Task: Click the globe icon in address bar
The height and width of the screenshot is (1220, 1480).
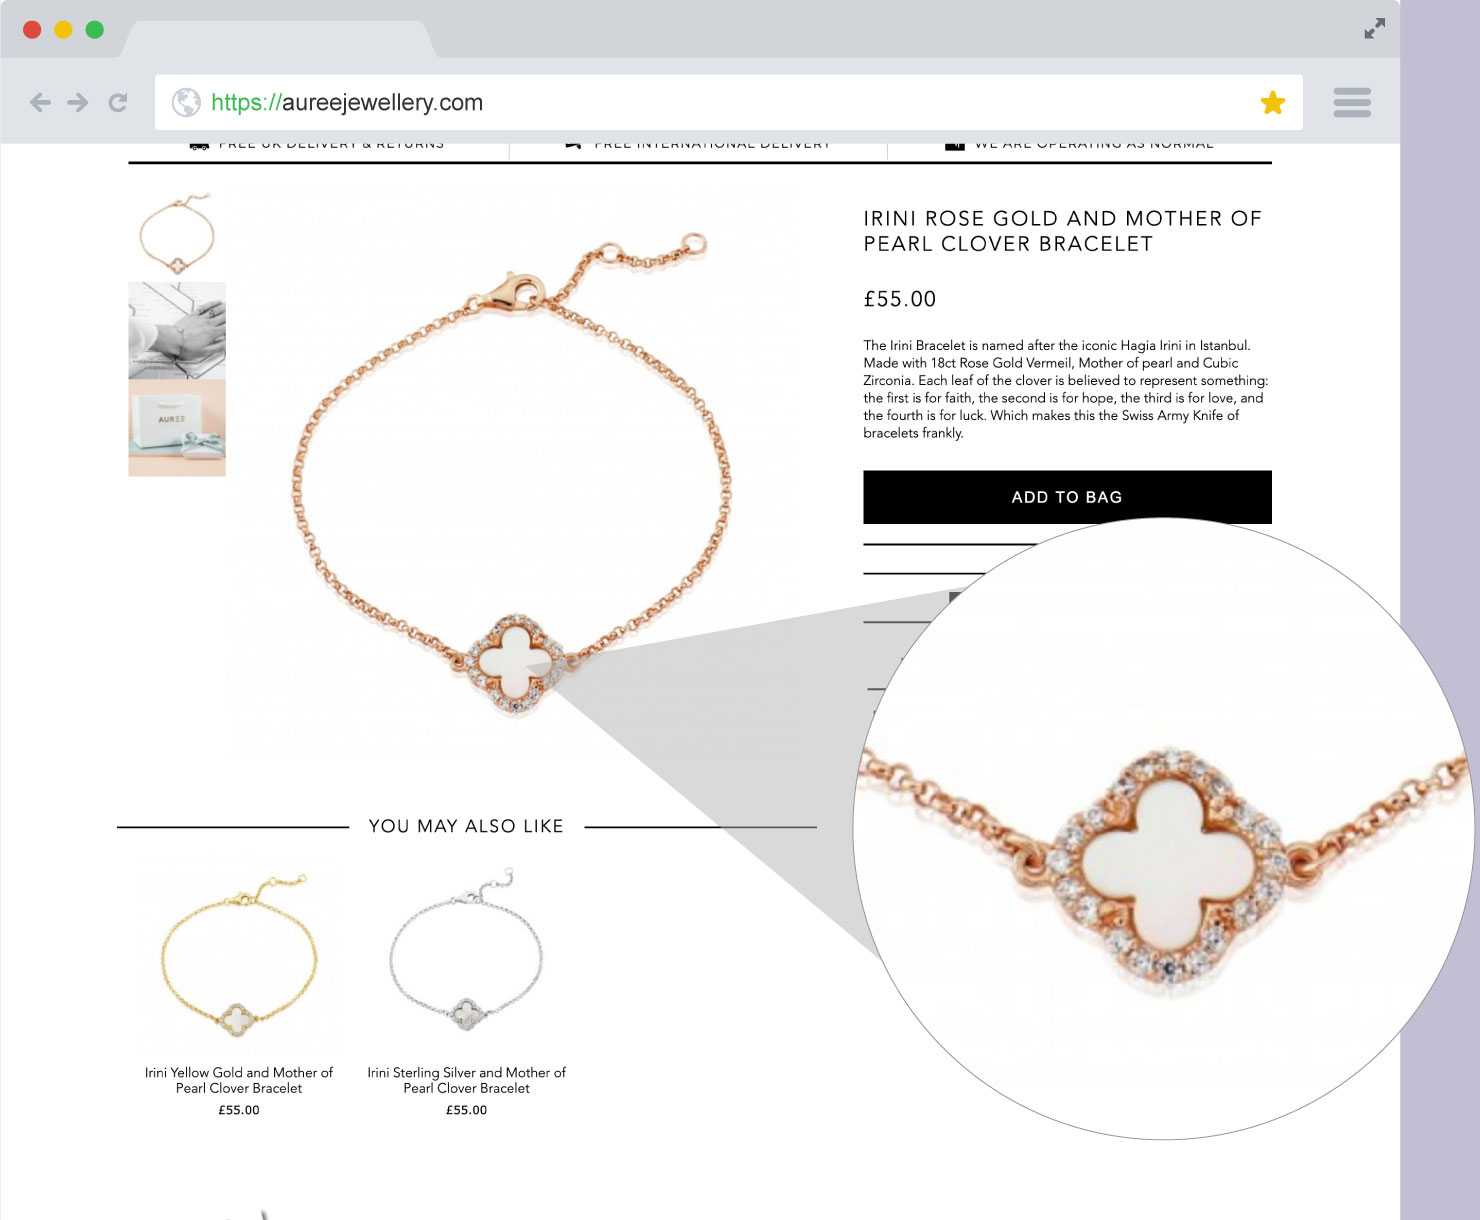Action: pyautogui.click(x=186, y=102)
